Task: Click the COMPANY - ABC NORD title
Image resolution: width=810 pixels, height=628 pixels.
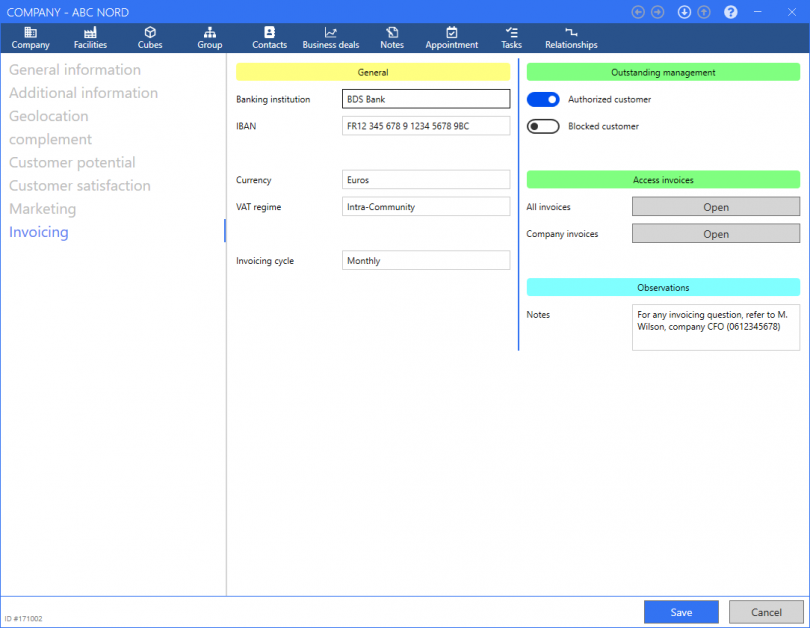Action: [x=68, y=12]
